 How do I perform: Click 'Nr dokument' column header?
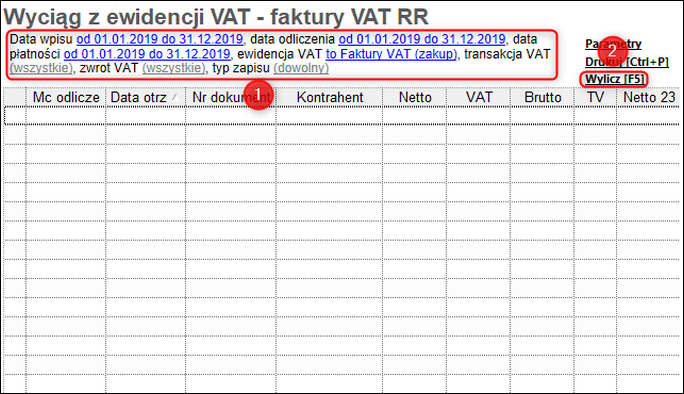pyautogui.click(x=231, y=97)
